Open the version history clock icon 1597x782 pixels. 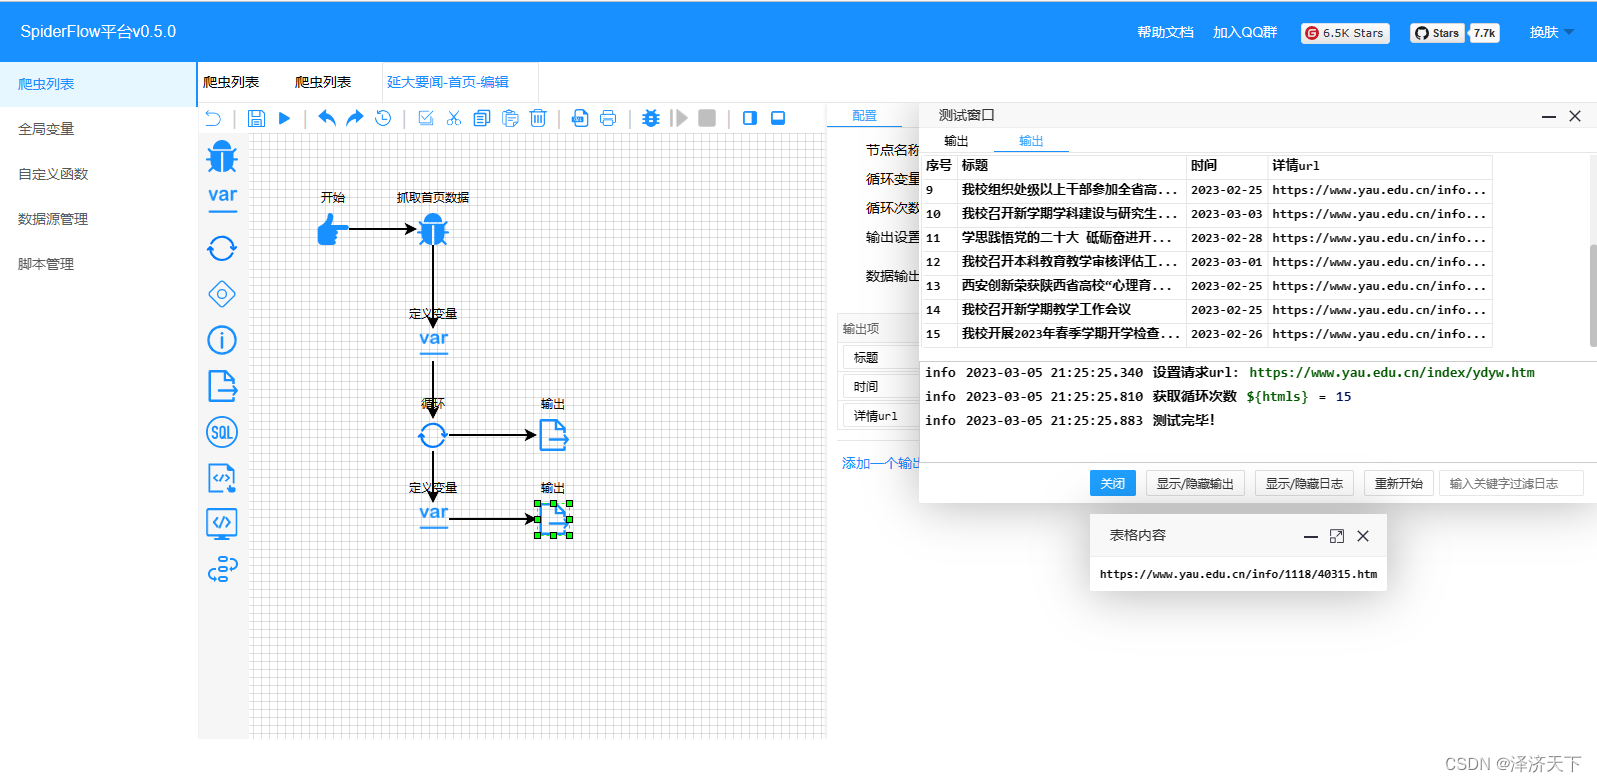383,118
